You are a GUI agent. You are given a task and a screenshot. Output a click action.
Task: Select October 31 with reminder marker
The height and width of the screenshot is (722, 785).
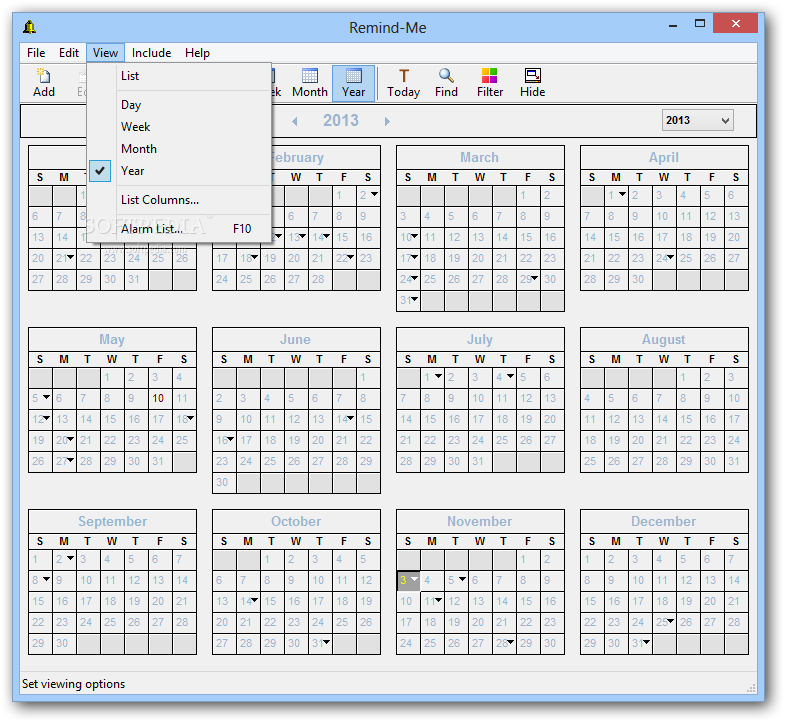tap(320, 643)
